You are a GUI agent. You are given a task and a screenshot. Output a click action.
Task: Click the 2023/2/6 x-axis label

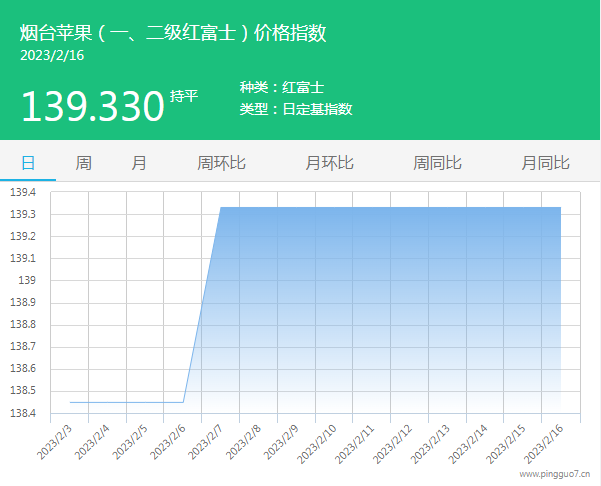(x=167, y=442)
